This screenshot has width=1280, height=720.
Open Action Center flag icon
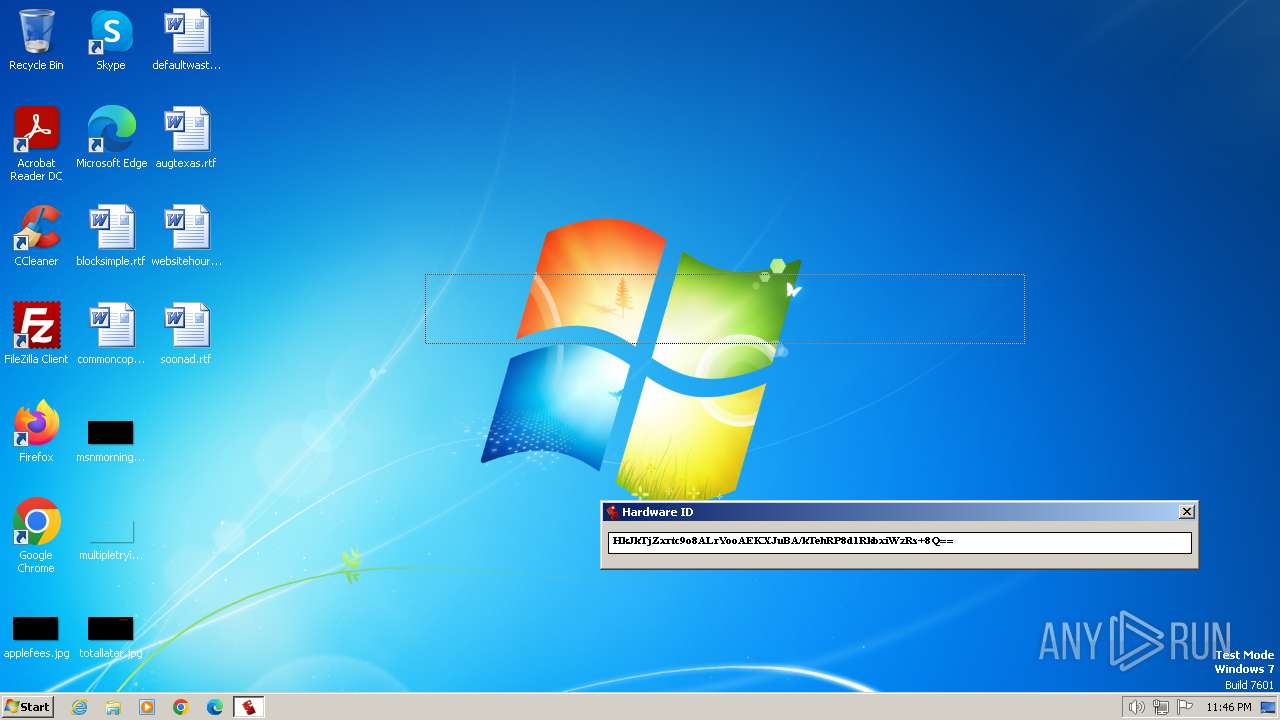1185,707
